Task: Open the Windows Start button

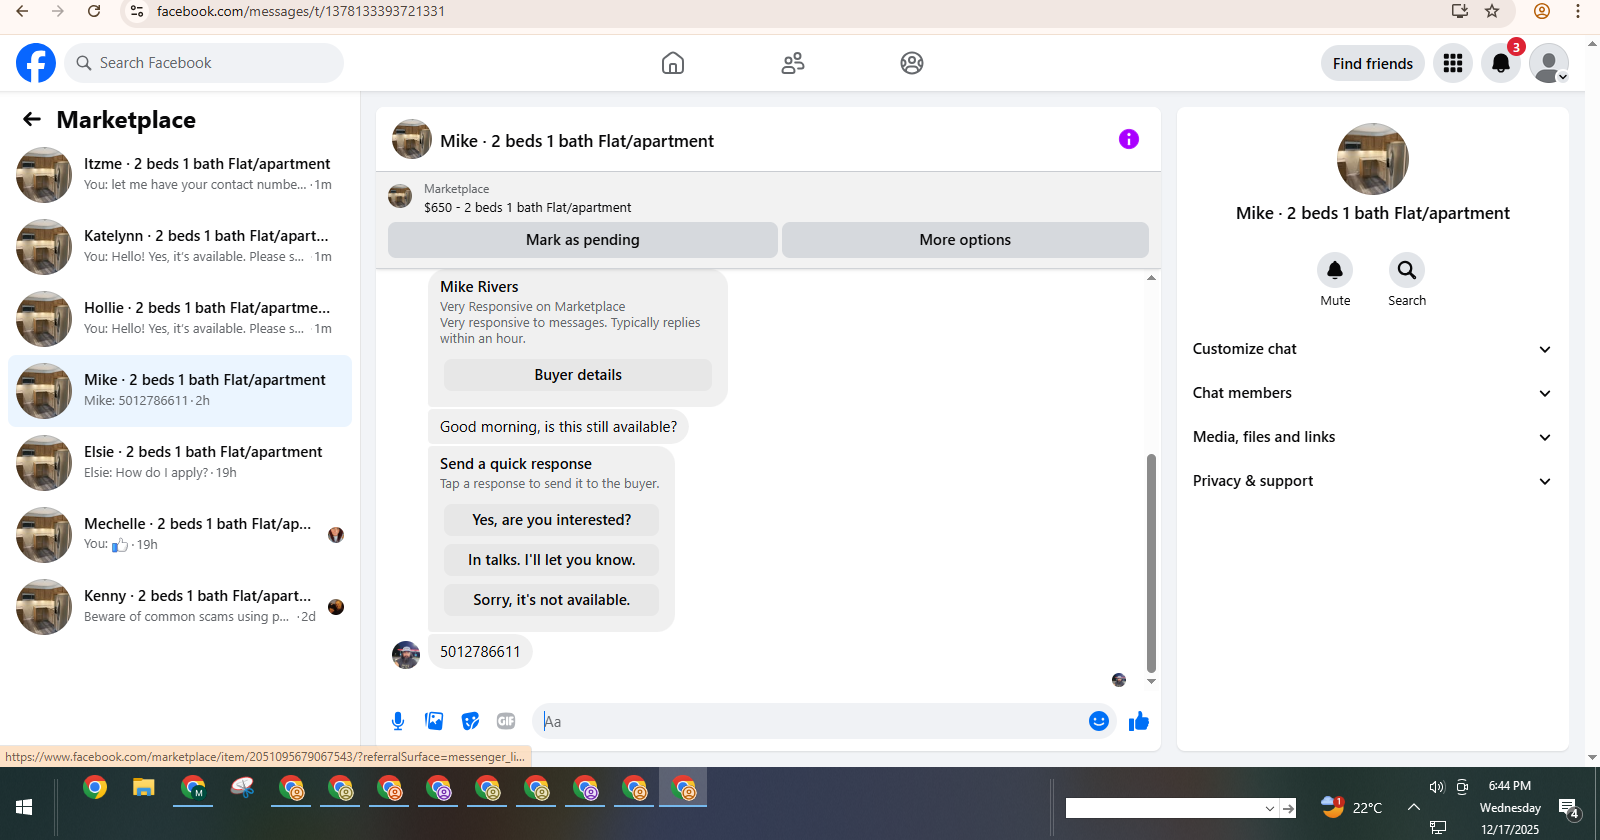Action: tap(25, 806)
